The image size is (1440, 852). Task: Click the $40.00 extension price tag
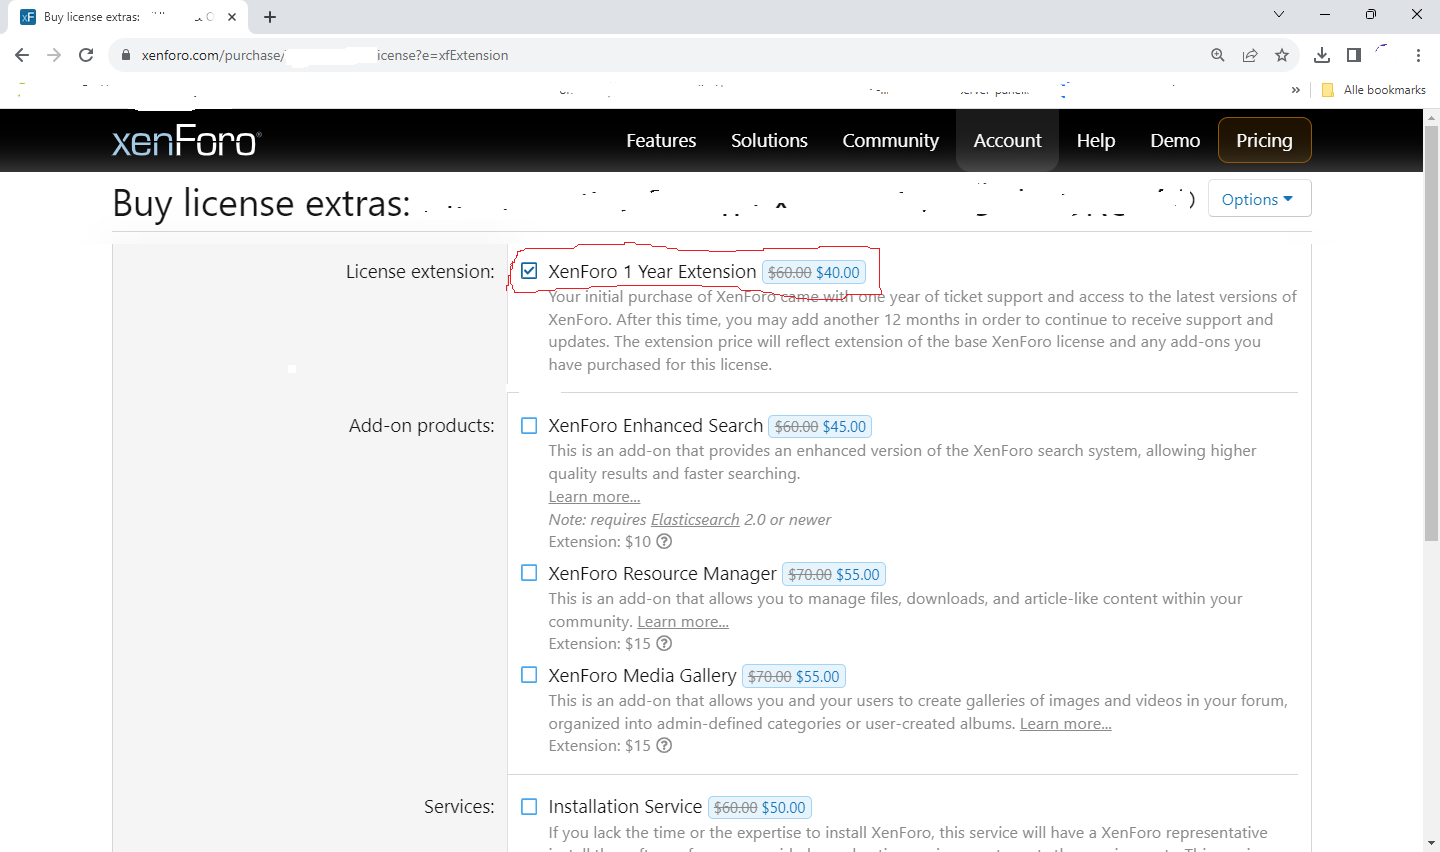pyautogui.click(x=814, y=272)
